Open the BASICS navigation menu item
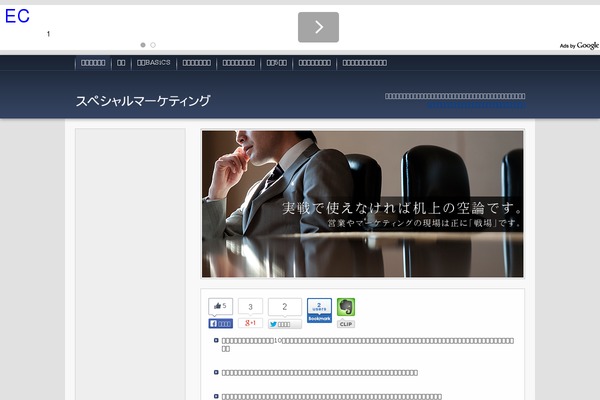Image resolution: width=600 pixels, height=400 pixels. pos(153,62)
